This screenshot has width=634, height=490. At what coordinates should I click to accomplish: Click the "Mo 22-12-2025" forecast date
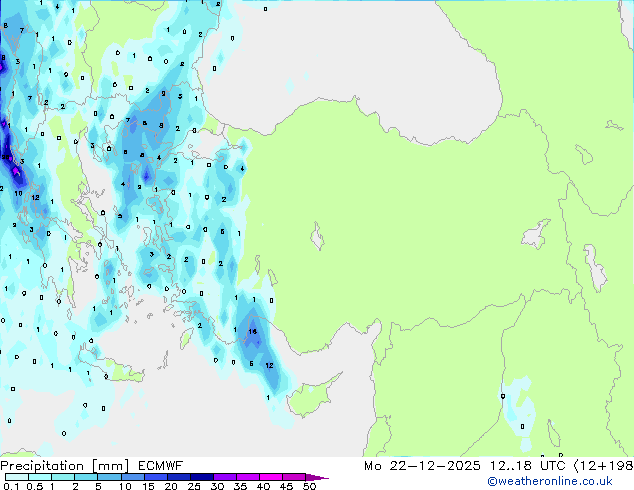click(422, 466)
